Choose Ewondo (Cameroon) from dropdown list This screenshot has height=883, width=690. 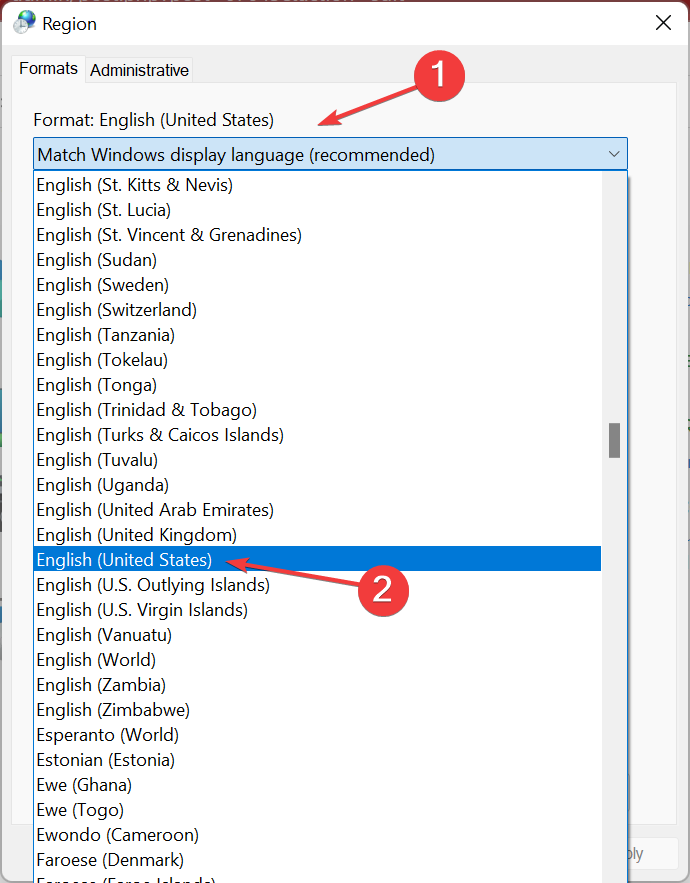(117, 835)
